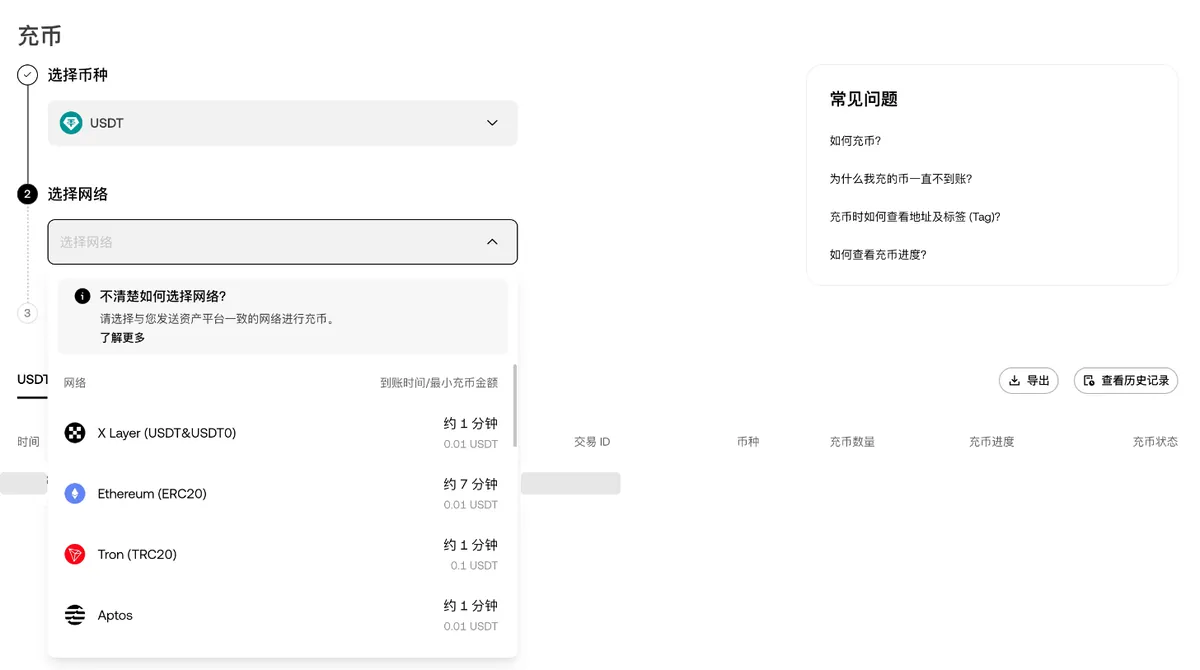Click the info icon beside 不清楚如何选择网络
This screenshot has height=670, width=1200.
tap(82, 296)
